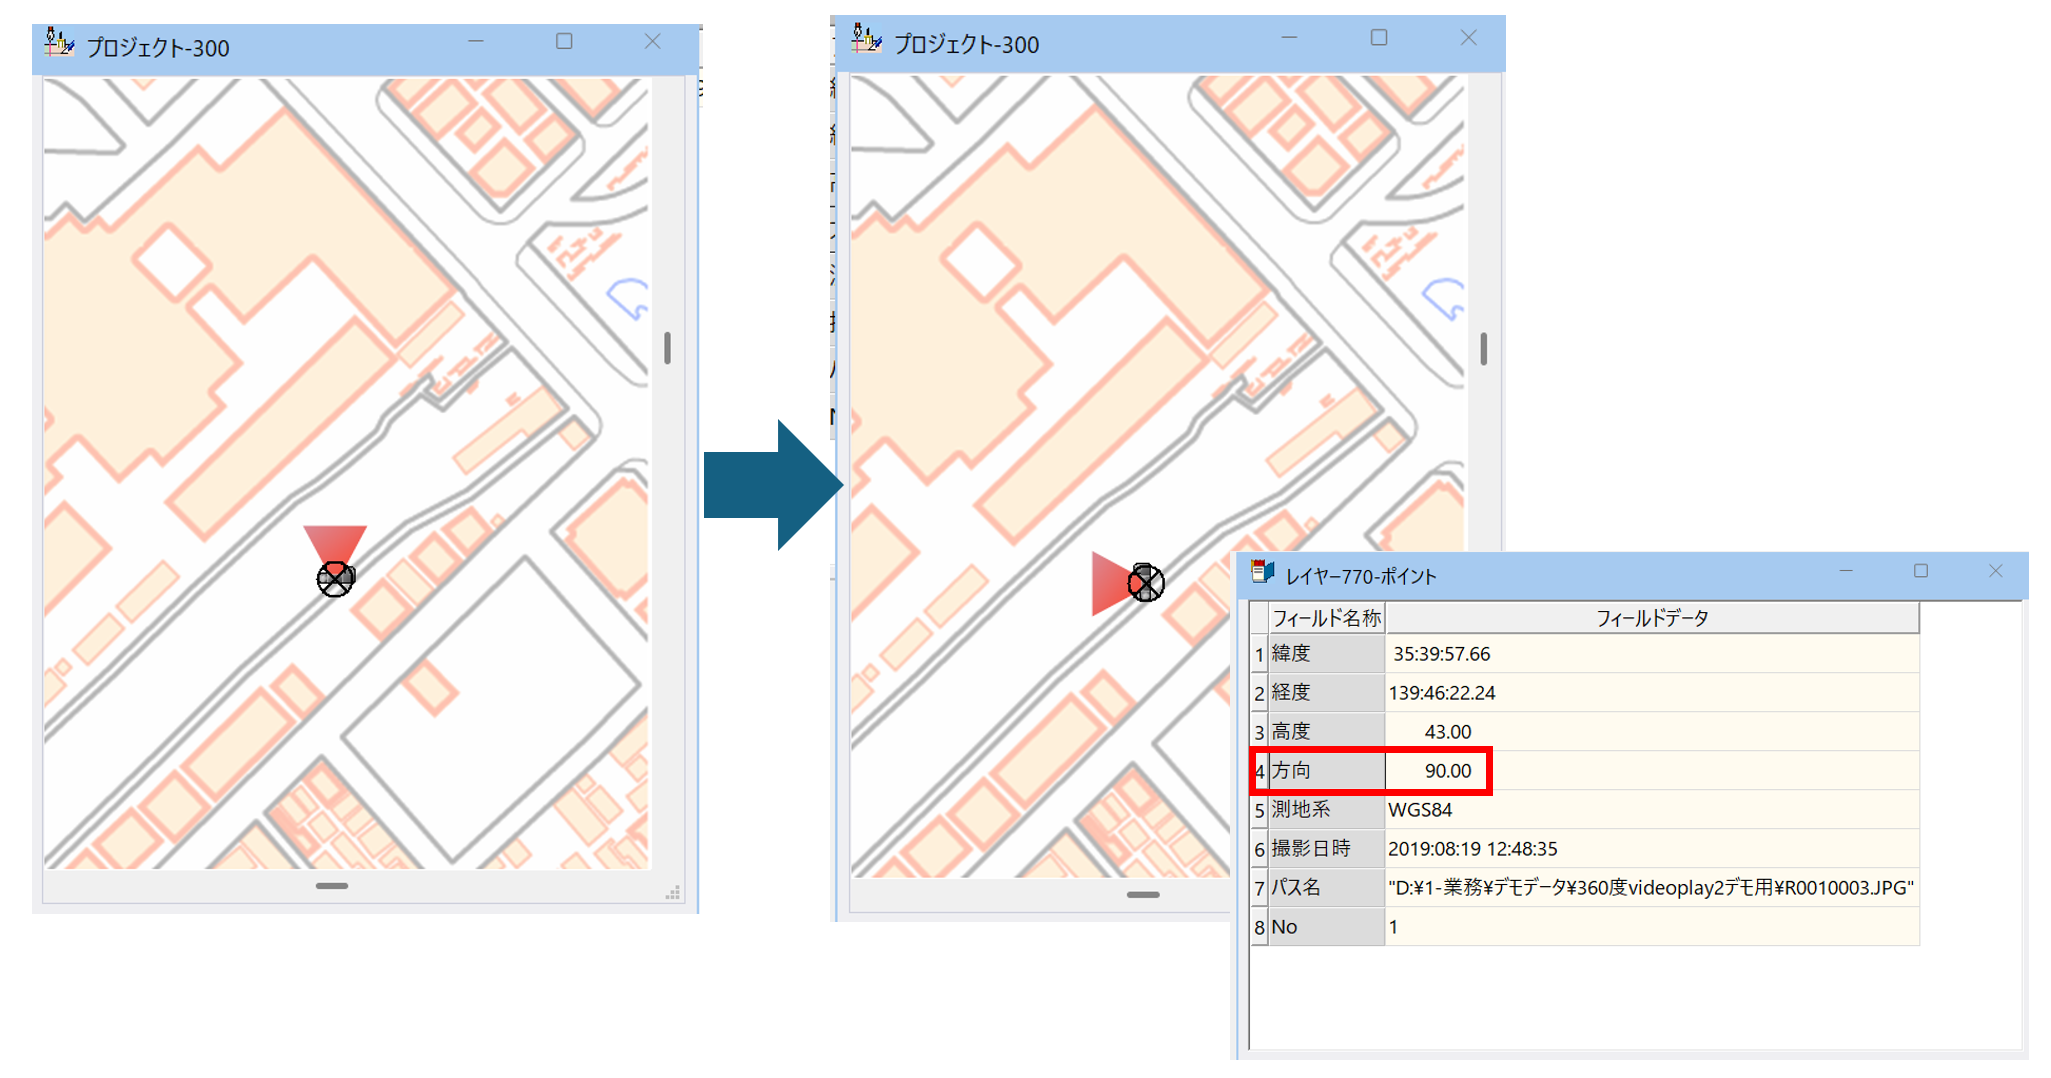This screenshot has height=1078, width=2051.
Task: Minimize the right プロジェクト-300 window
Action: pyautogui.click(x=1289, y=38)
